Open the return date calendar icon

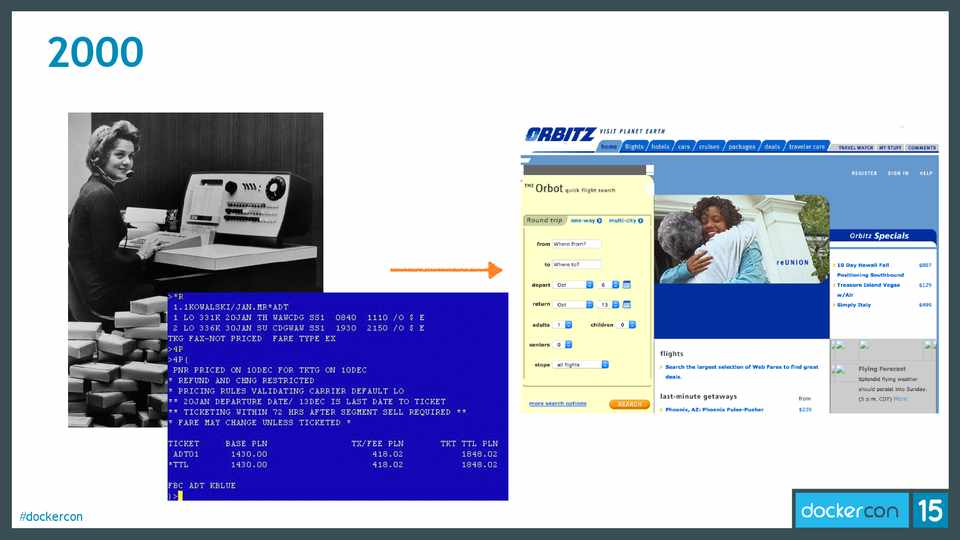(627, 305)
